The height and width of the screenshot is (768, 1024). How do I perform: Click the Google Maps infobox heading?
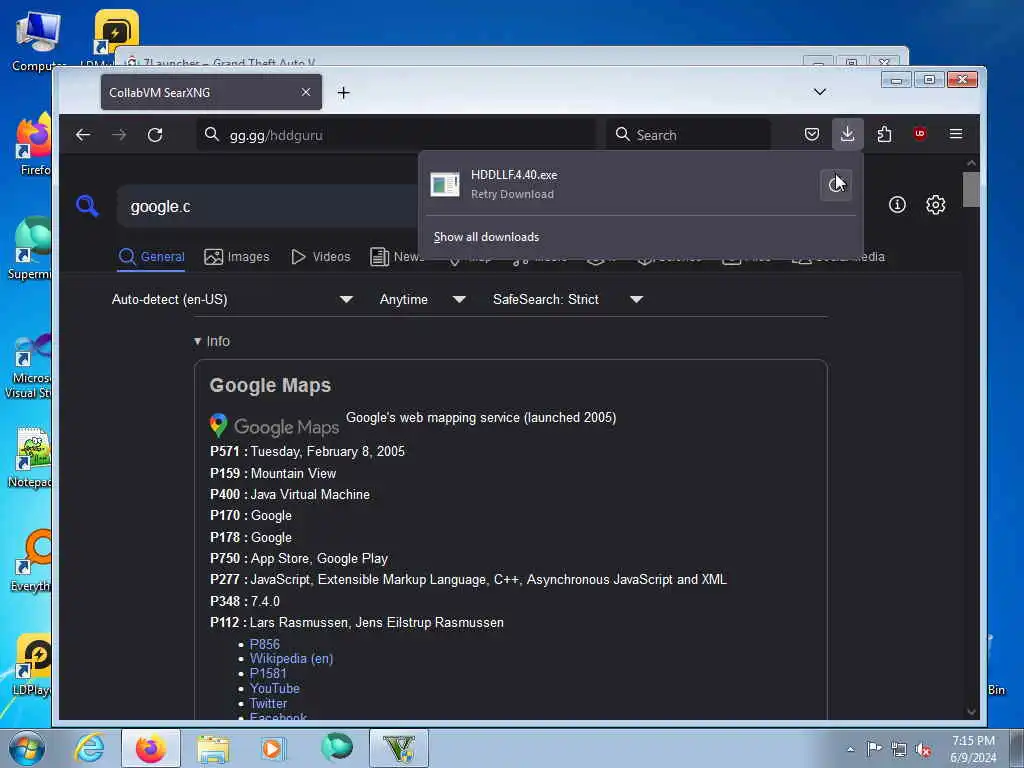(x=270, y=386)
